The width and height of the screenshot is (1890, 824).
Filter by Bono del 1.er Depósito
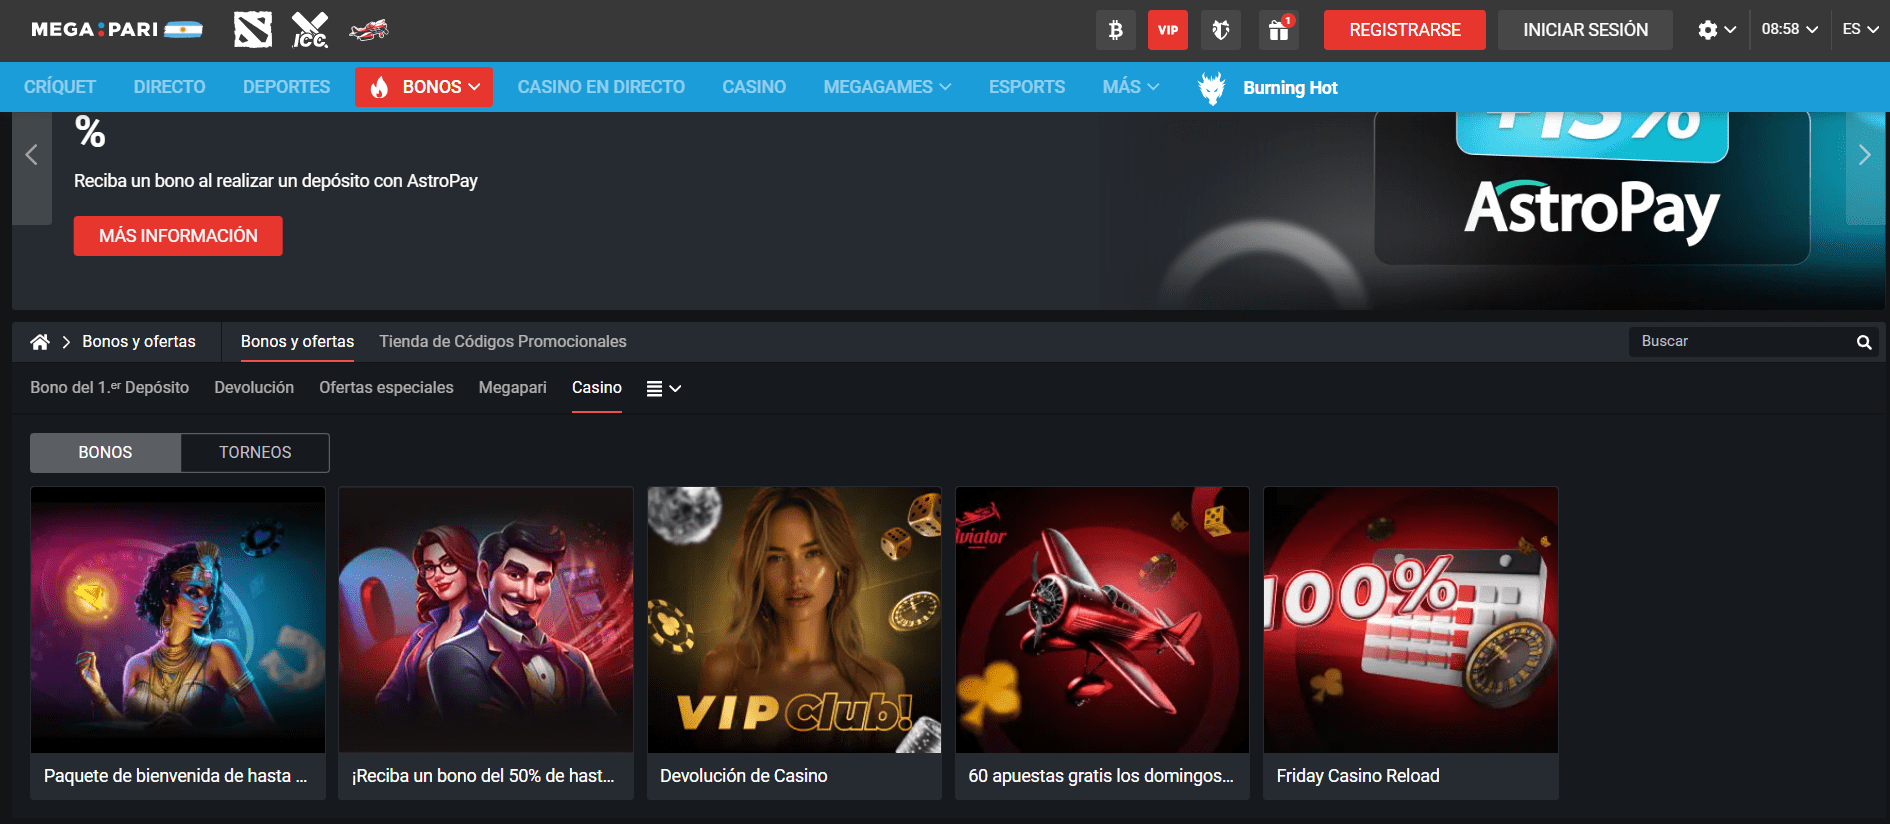click(109, 388)
